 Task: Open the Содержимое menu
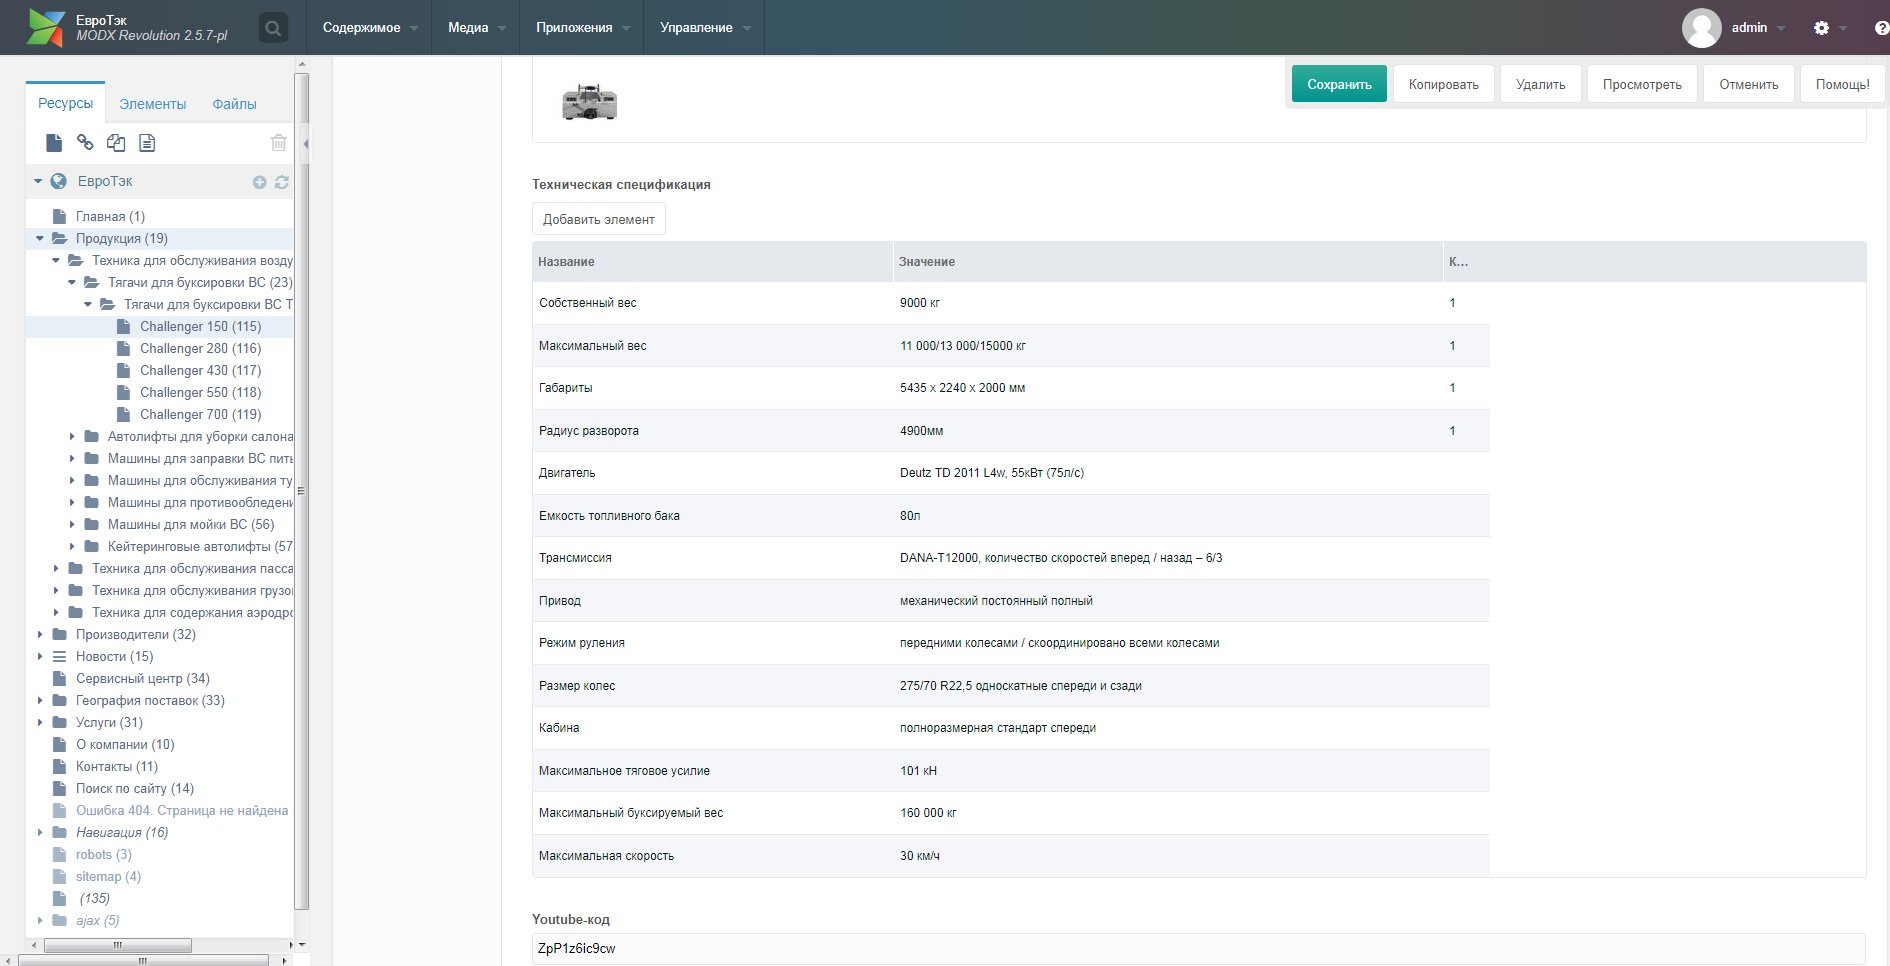point(369,28)
